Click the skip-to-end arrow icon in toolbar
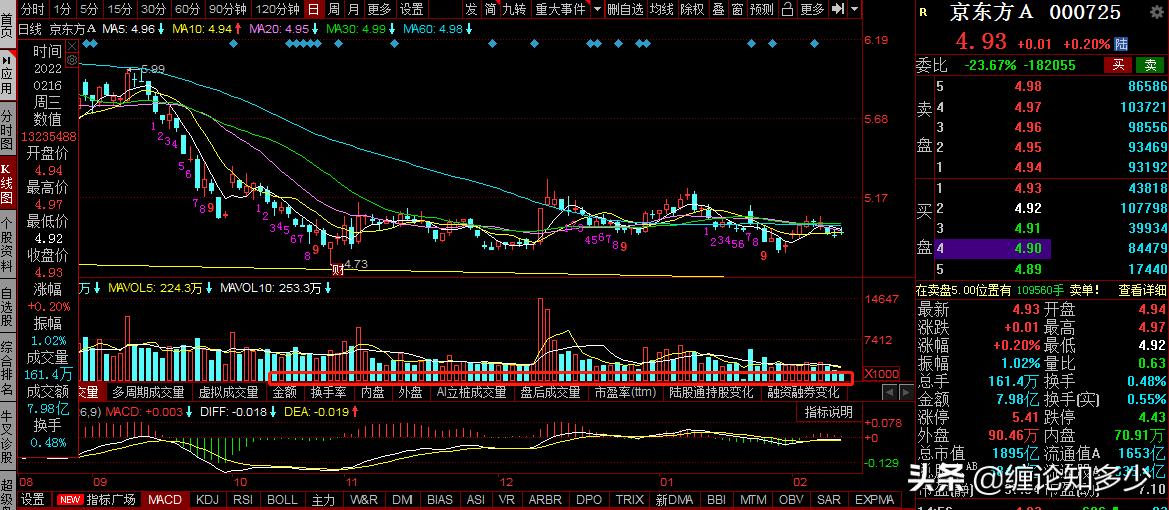The width and height of the screenshot is (1169, 510). click(838, 9)
